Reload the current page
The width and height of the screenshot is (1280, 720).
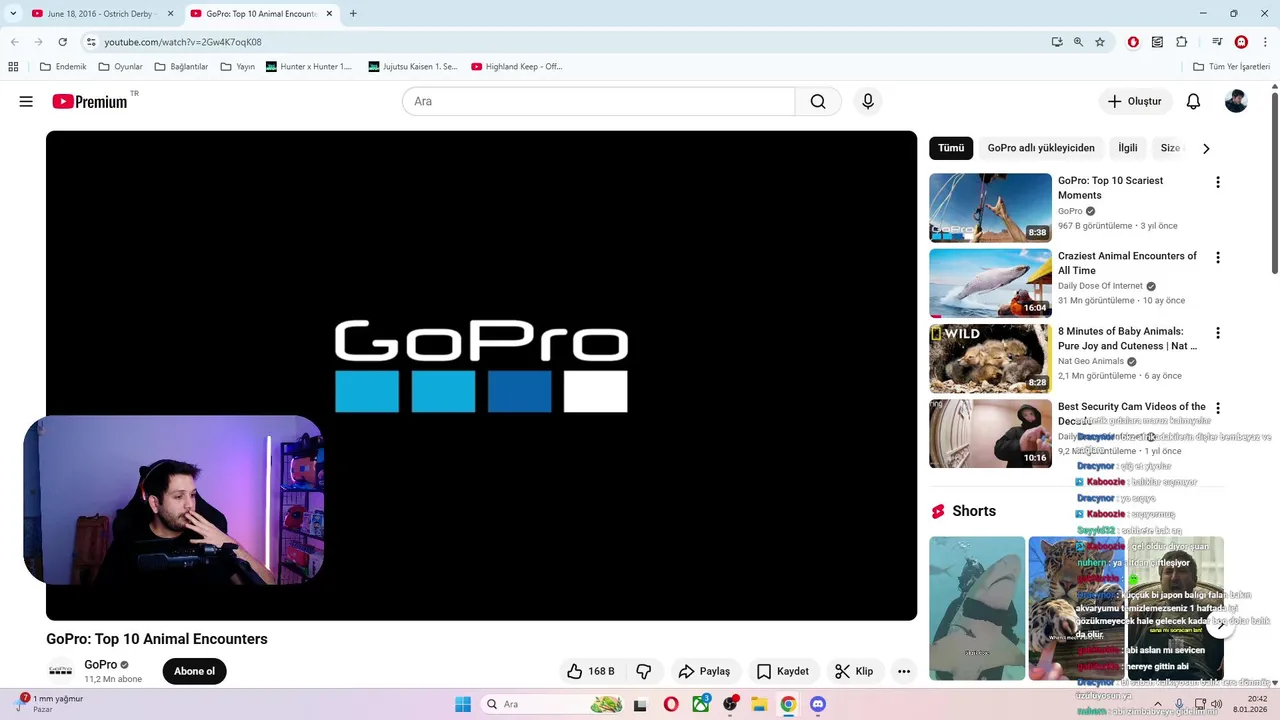click(62, 42)
